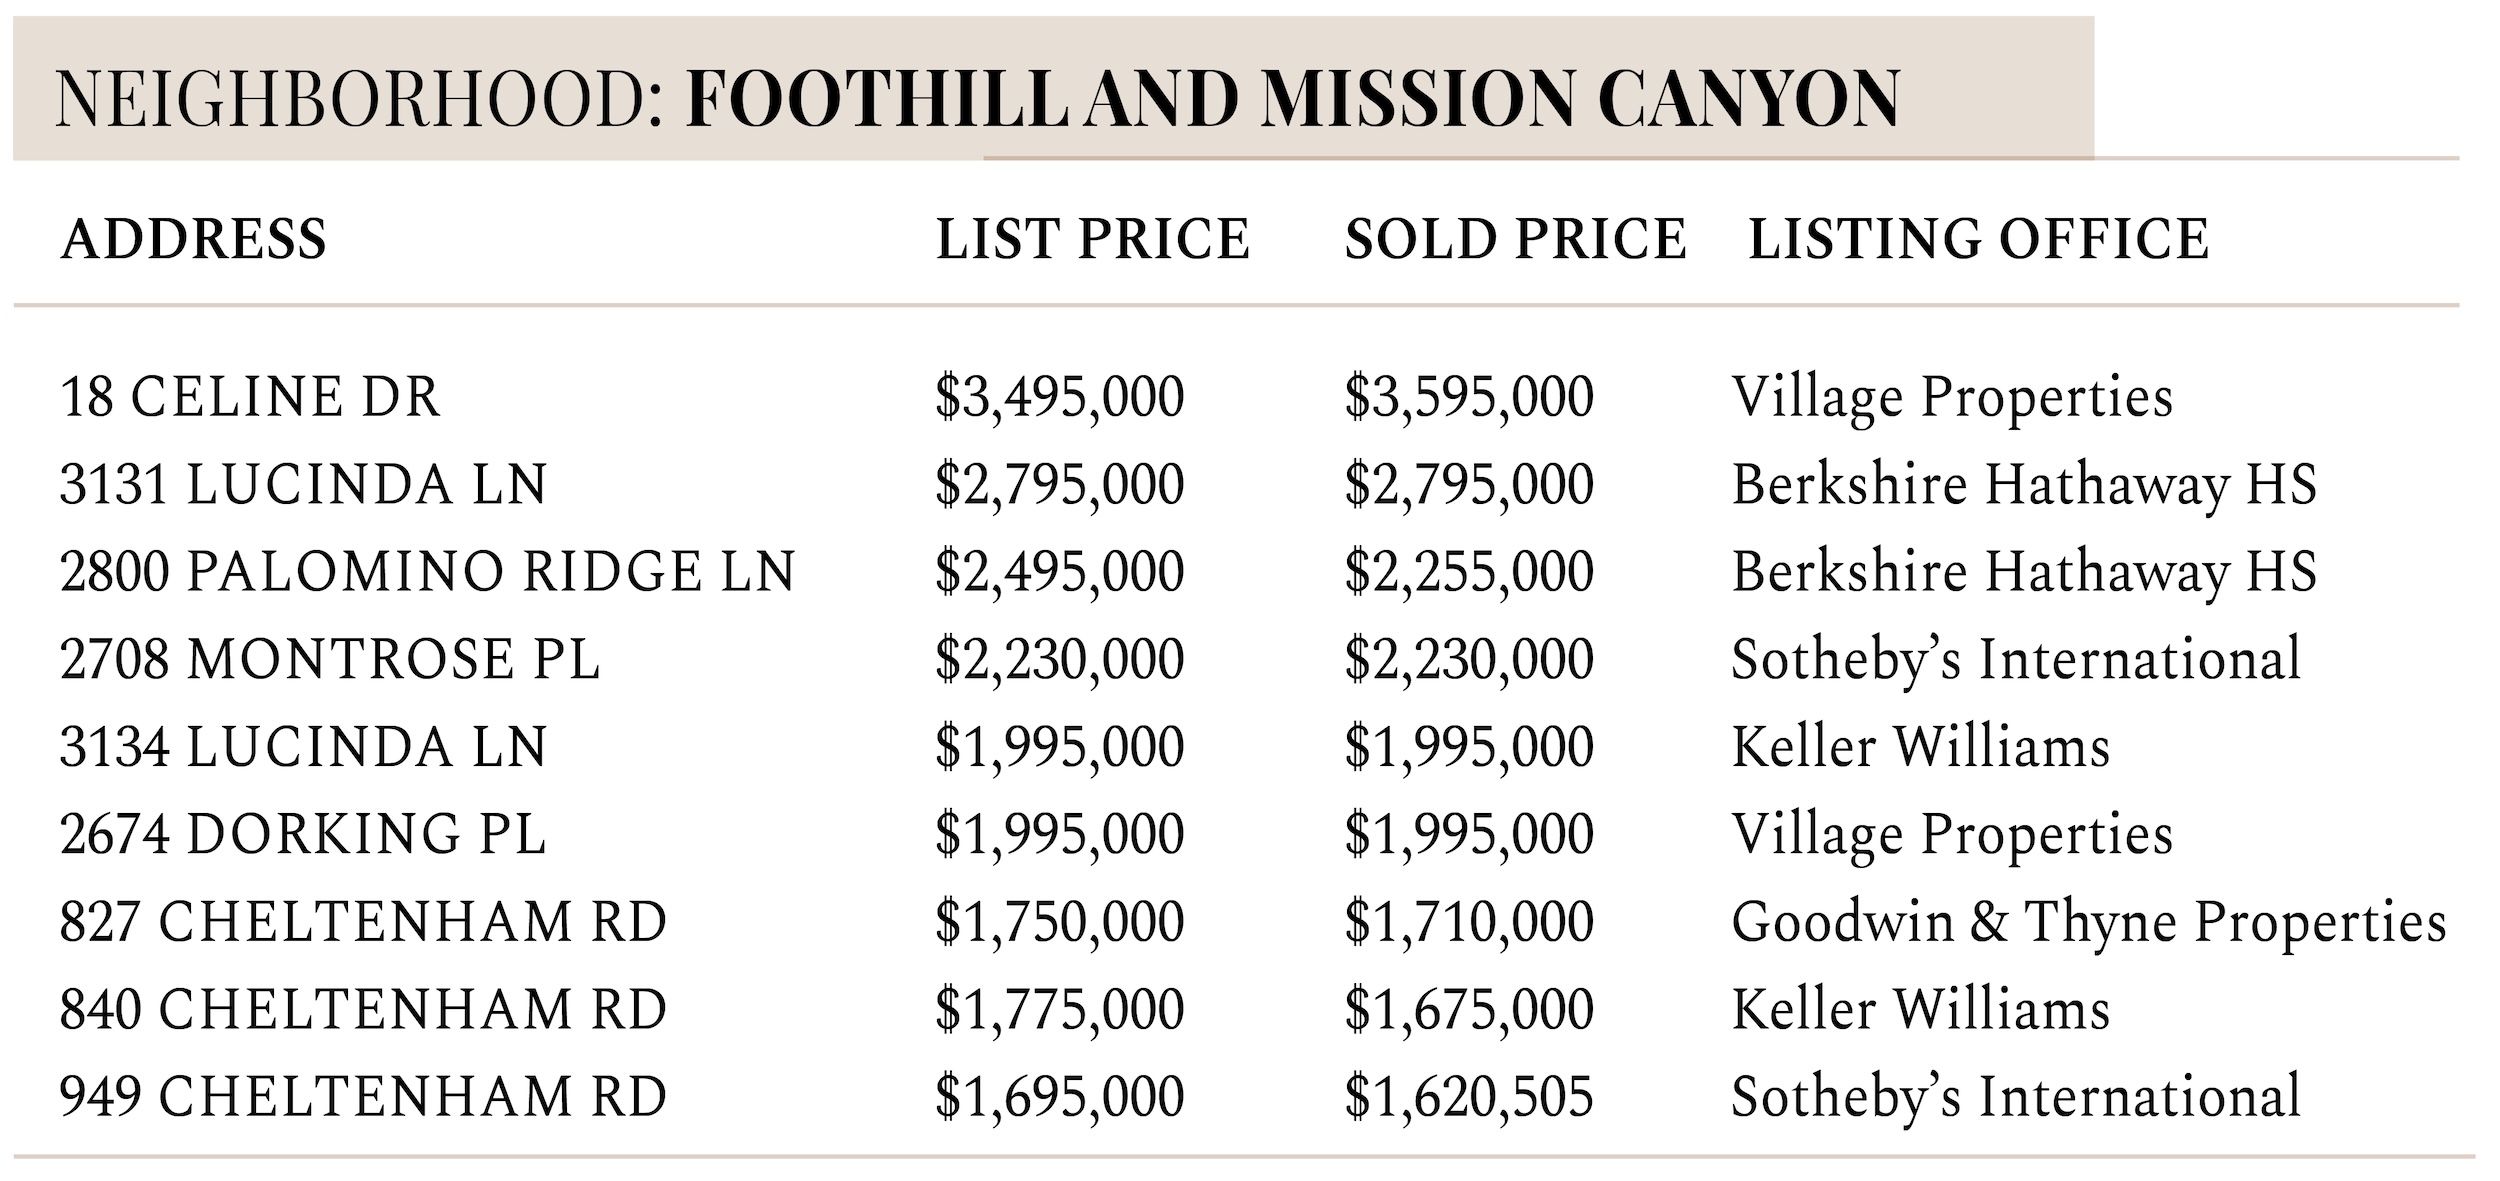
Task: Click the Listing Office column header
Action: 1978,239
